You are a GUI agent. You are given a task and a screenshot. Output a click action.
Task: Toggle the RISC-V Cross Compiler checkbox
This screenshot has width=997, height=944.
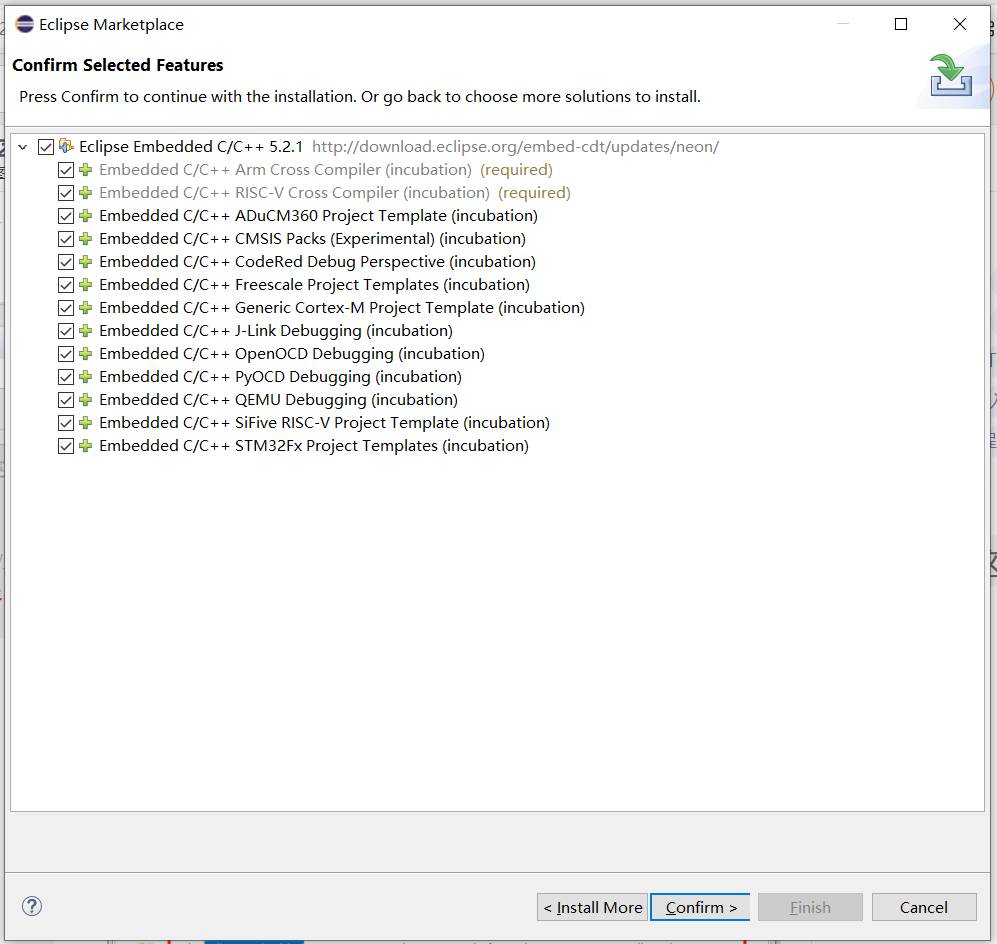pos(65,193)
